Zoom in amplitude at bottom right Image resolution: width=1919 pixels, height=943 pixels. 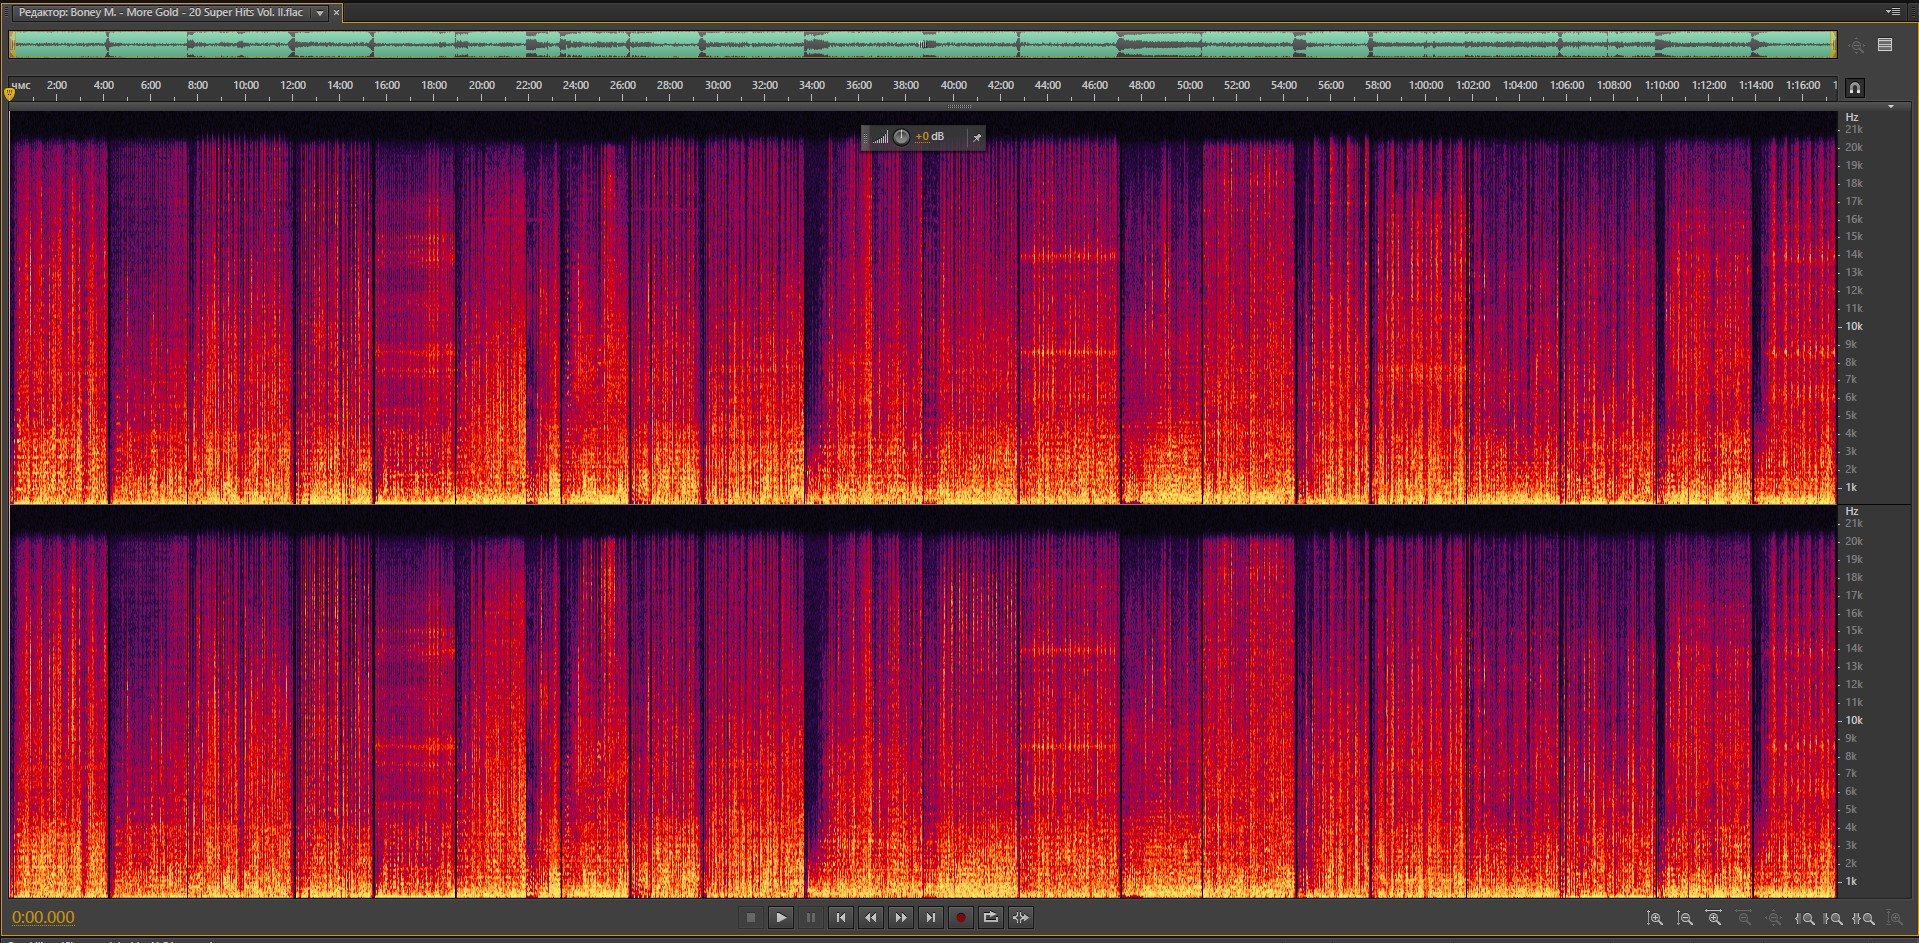pyautogui.click(x=1655, y=918)
